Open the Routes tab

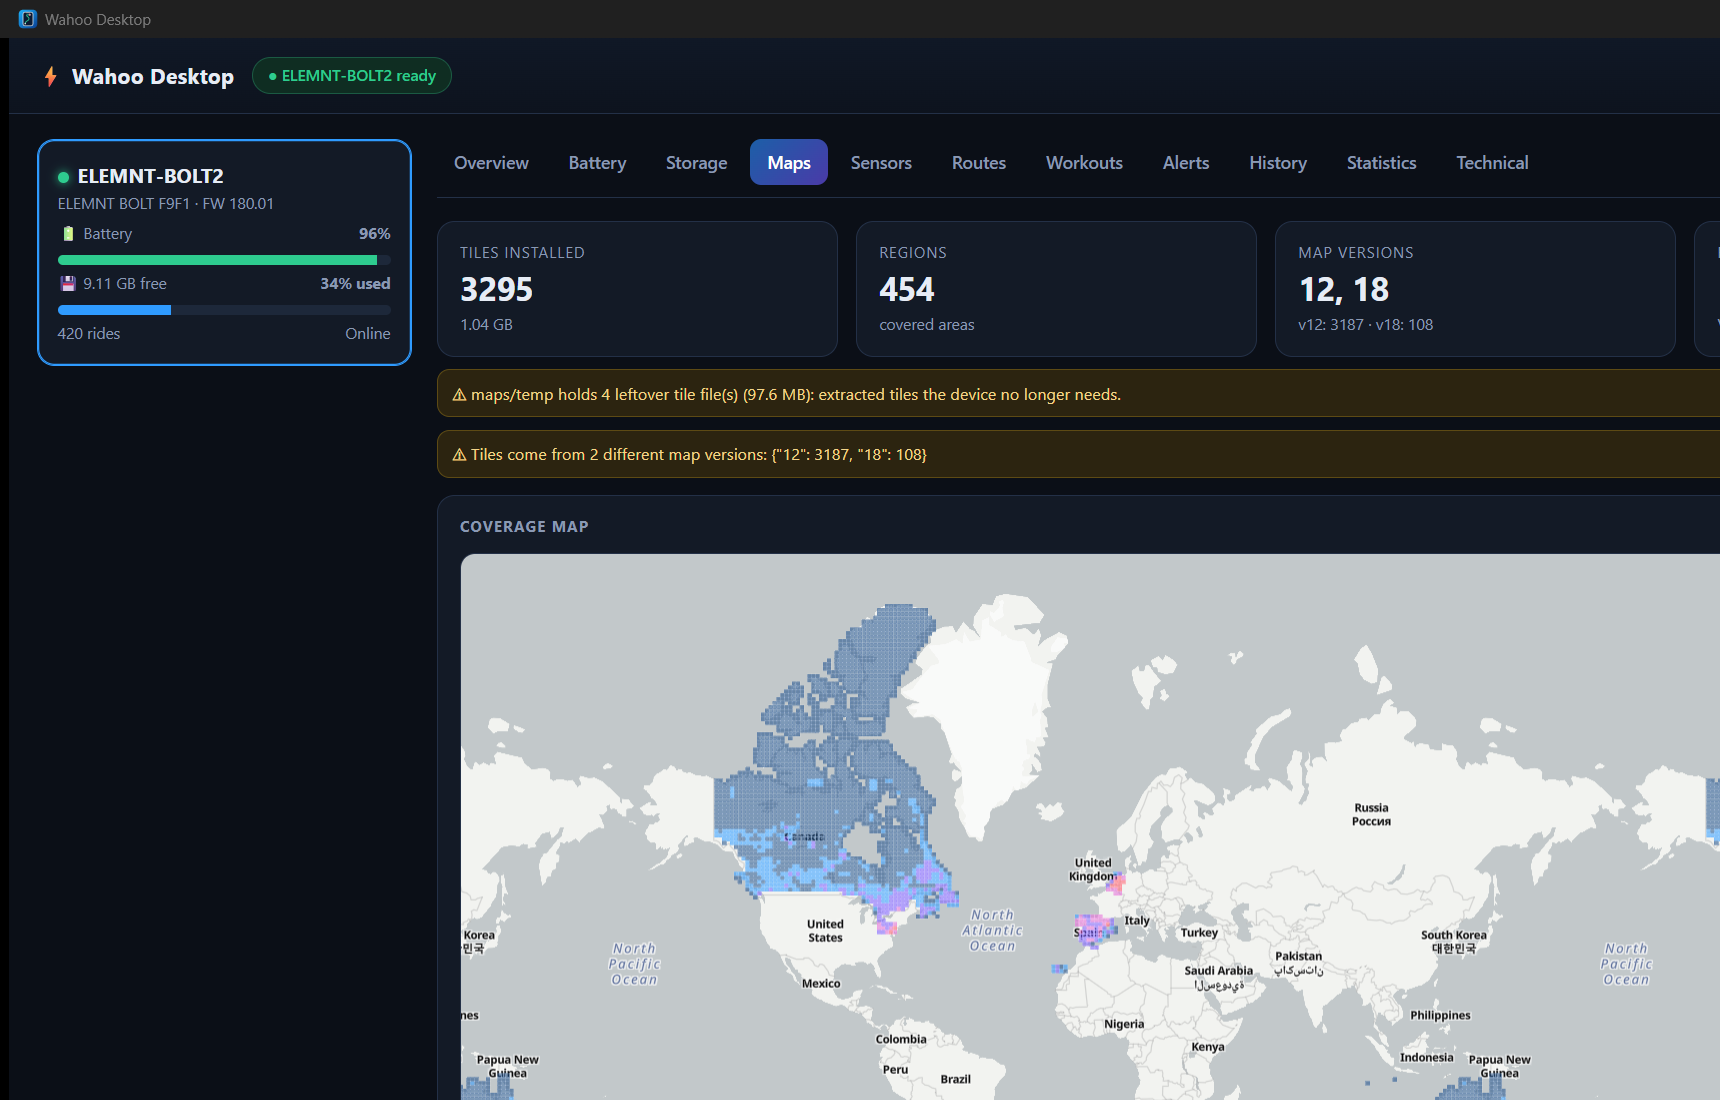click(x=979, y=163)
